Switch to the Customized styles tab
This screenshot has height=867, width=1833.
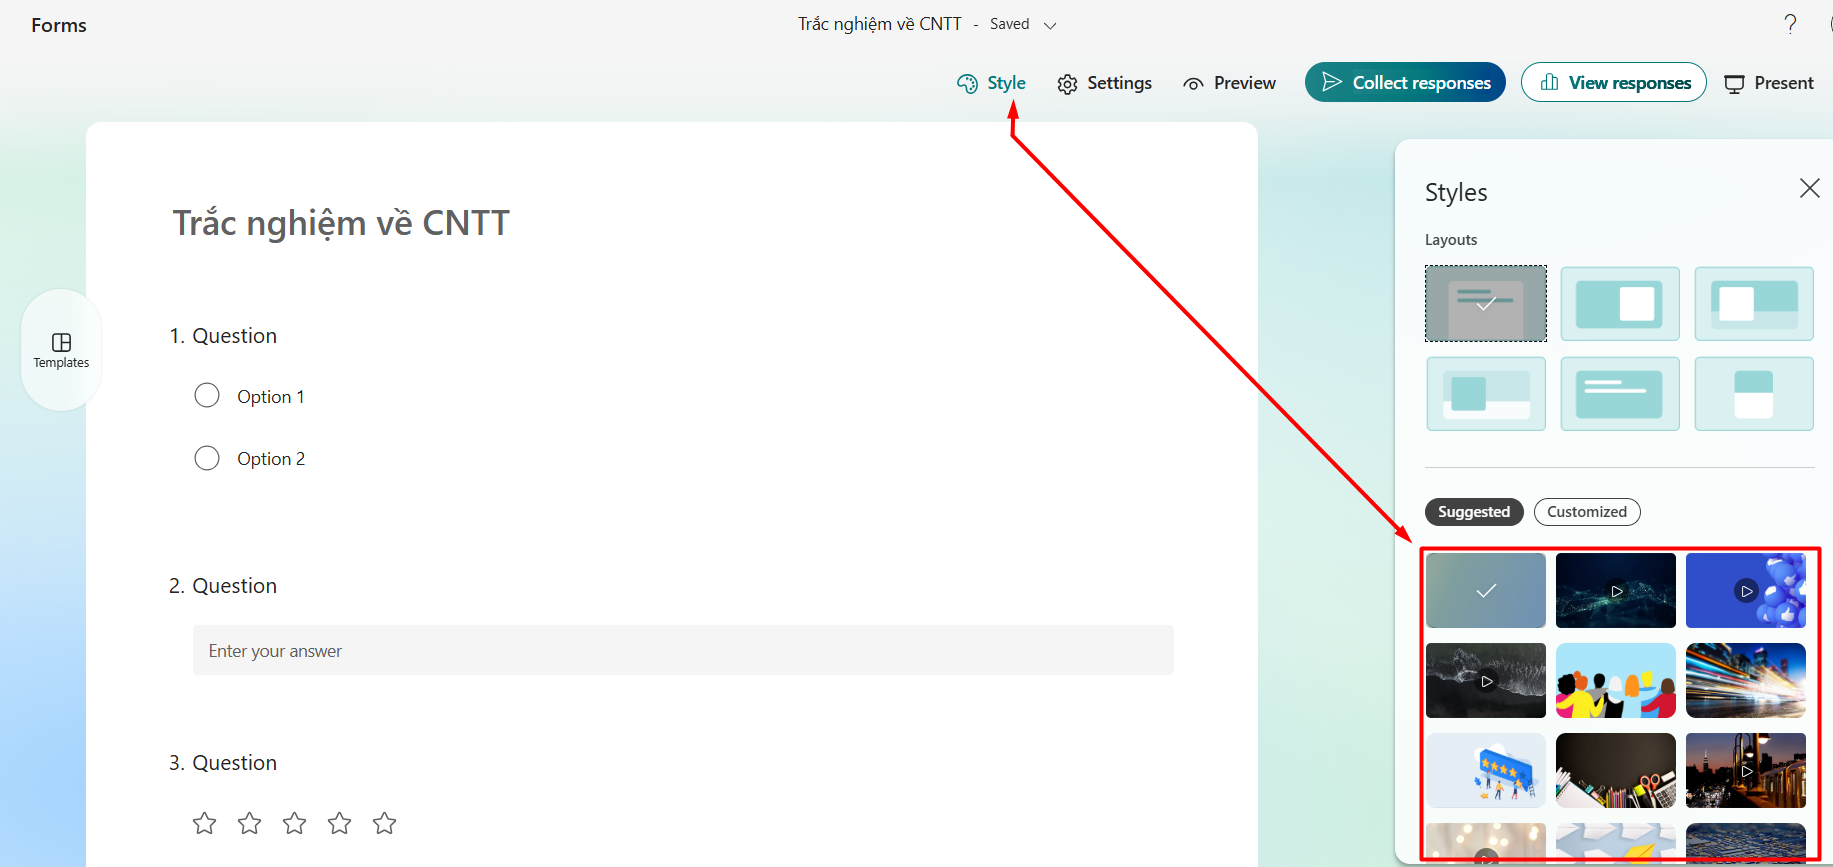(x=1586, y=512)
